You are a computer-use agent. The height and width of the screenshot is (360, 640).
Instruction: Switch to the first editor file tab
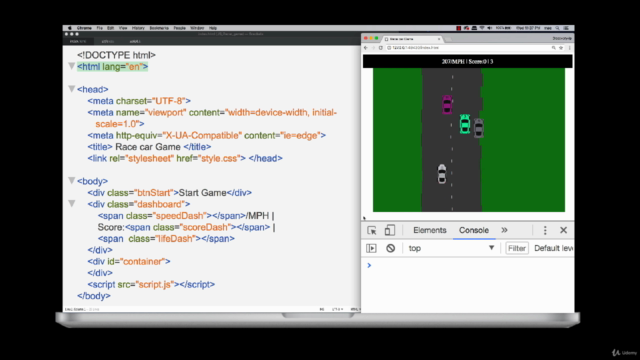78,42
